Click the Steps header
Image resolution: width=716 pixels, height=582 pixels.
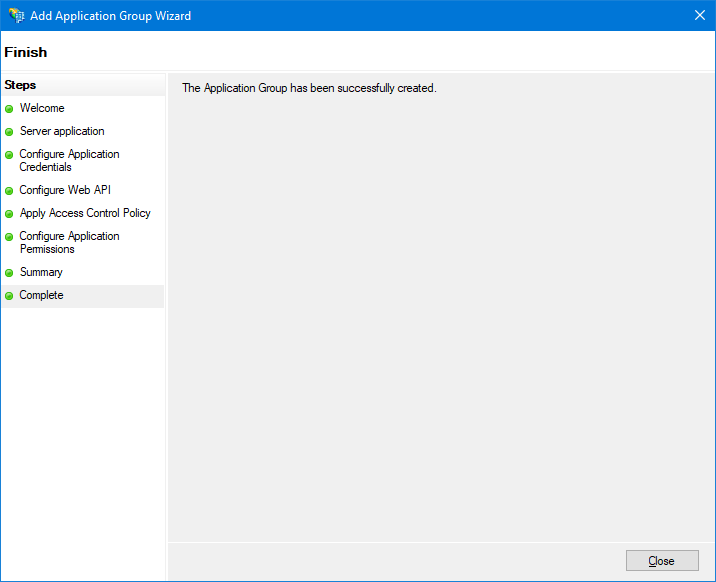tap(20, 85)
